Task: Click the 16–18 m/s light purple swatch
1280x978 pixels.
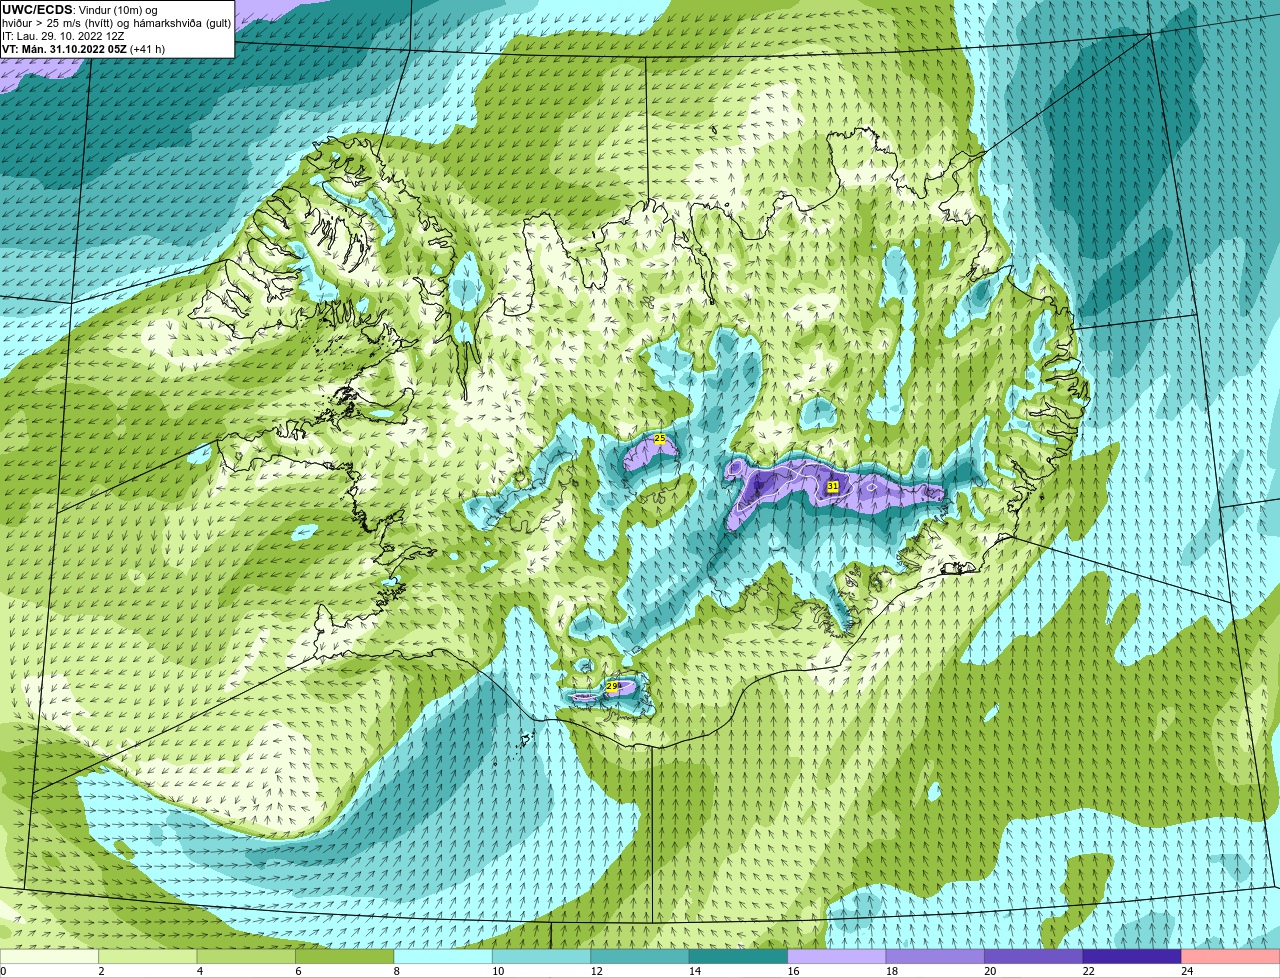Action: tap(837, 956)
